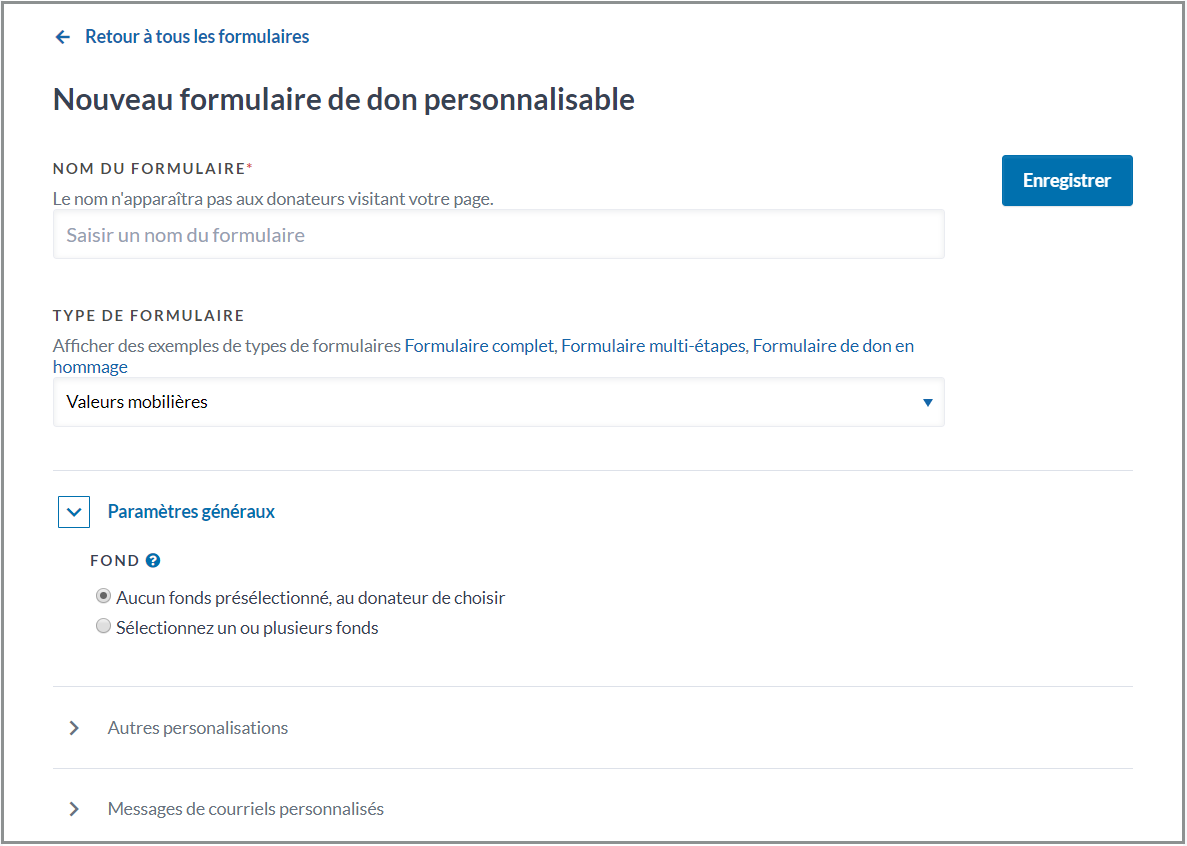Click 'Messages de courriels personnalisés' section title
Image resolution: width=1187 pixels, height=846 pixels.
[245, 809]
